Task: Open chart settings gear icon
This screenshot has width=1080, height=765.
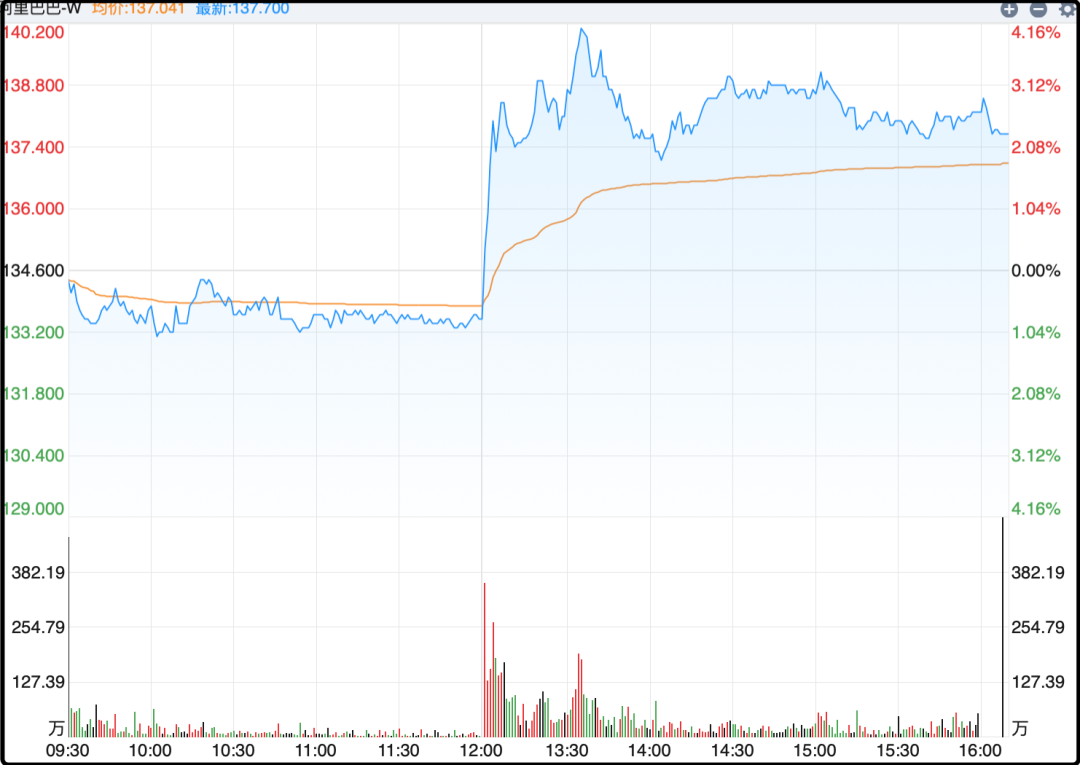Action: 1066,9
